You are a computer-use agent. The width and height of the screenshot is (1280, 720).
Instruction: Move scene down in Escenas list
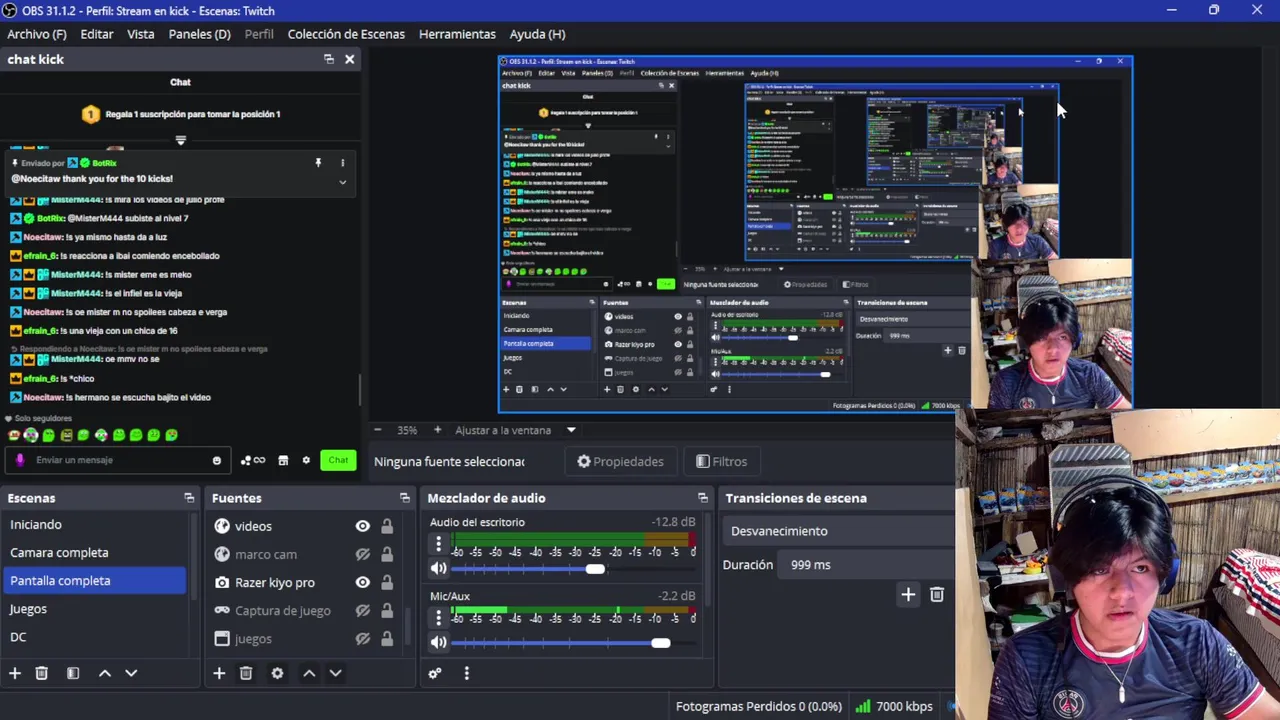pyautogui.click(x=131, y=673)
